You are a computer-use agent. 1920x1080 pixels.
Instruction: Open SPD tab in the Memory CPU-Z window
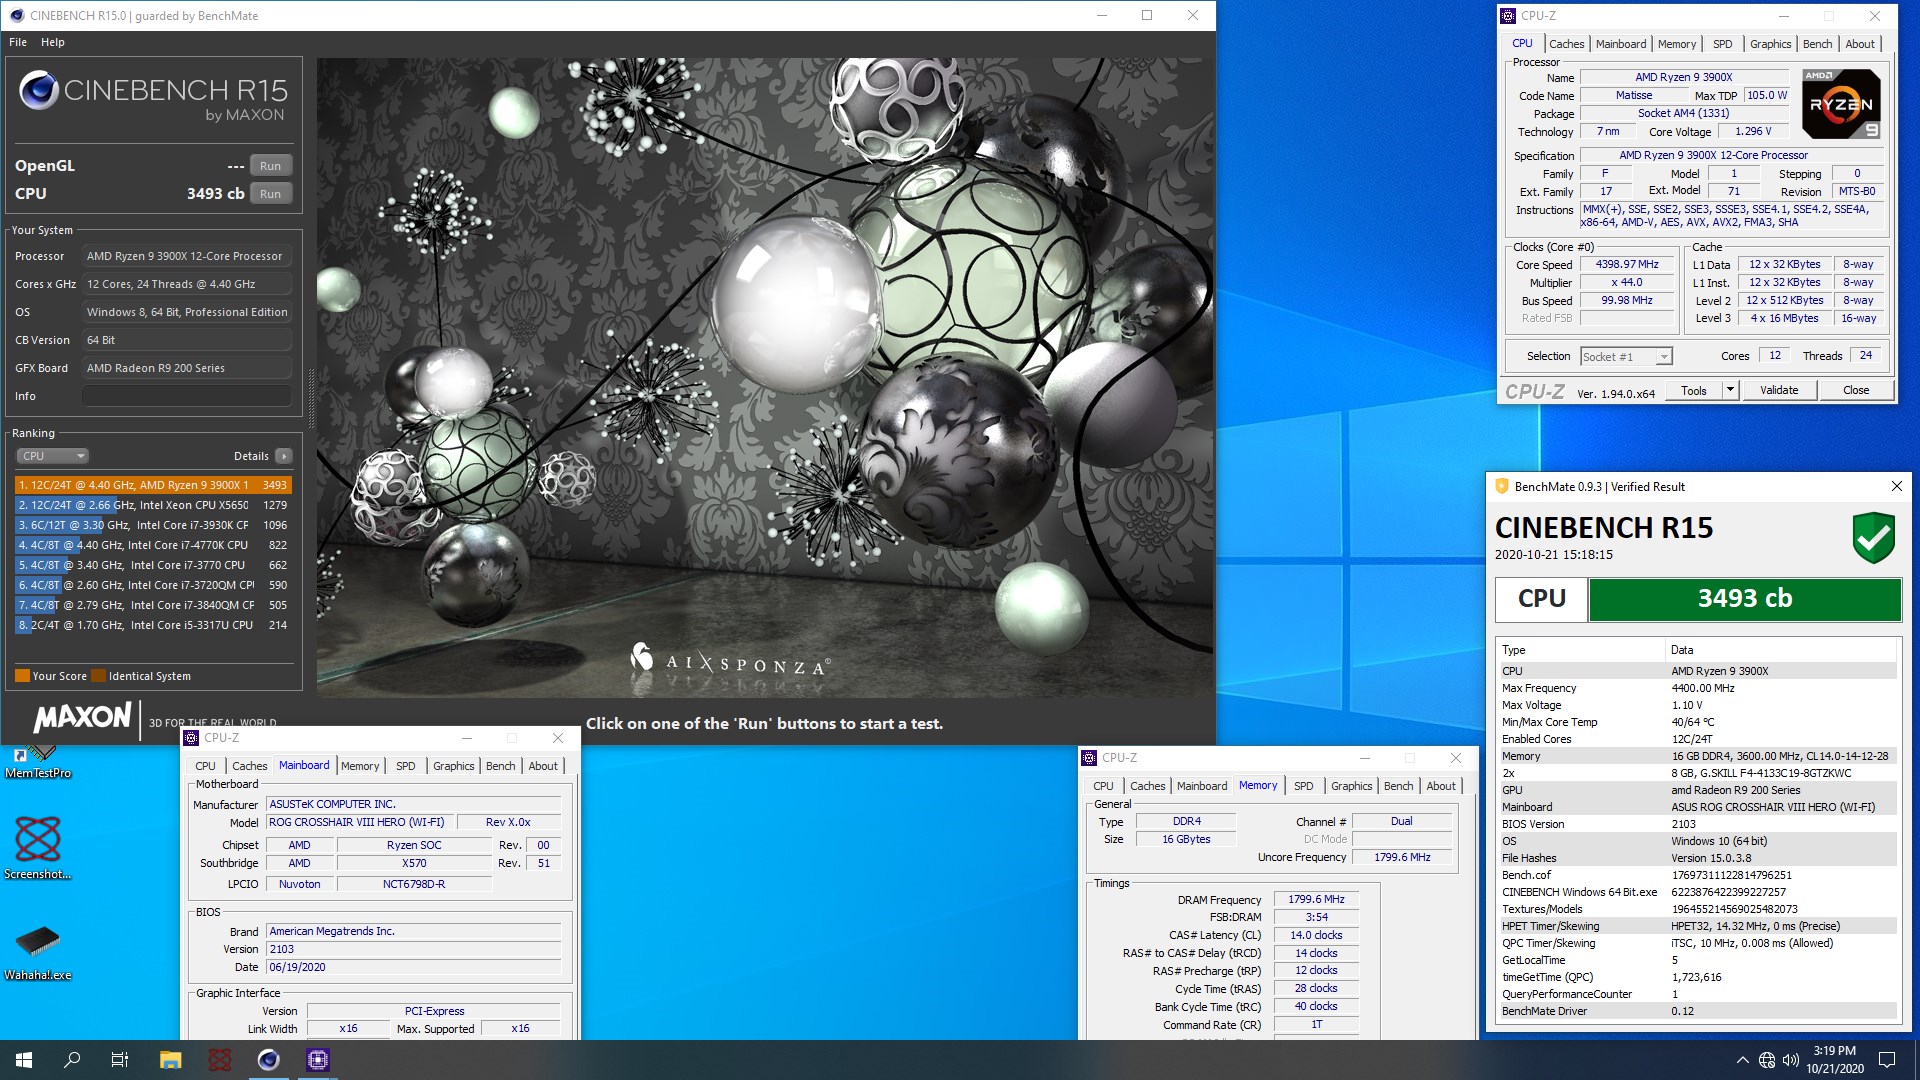pyautogui.click(x=1303, y=786)
